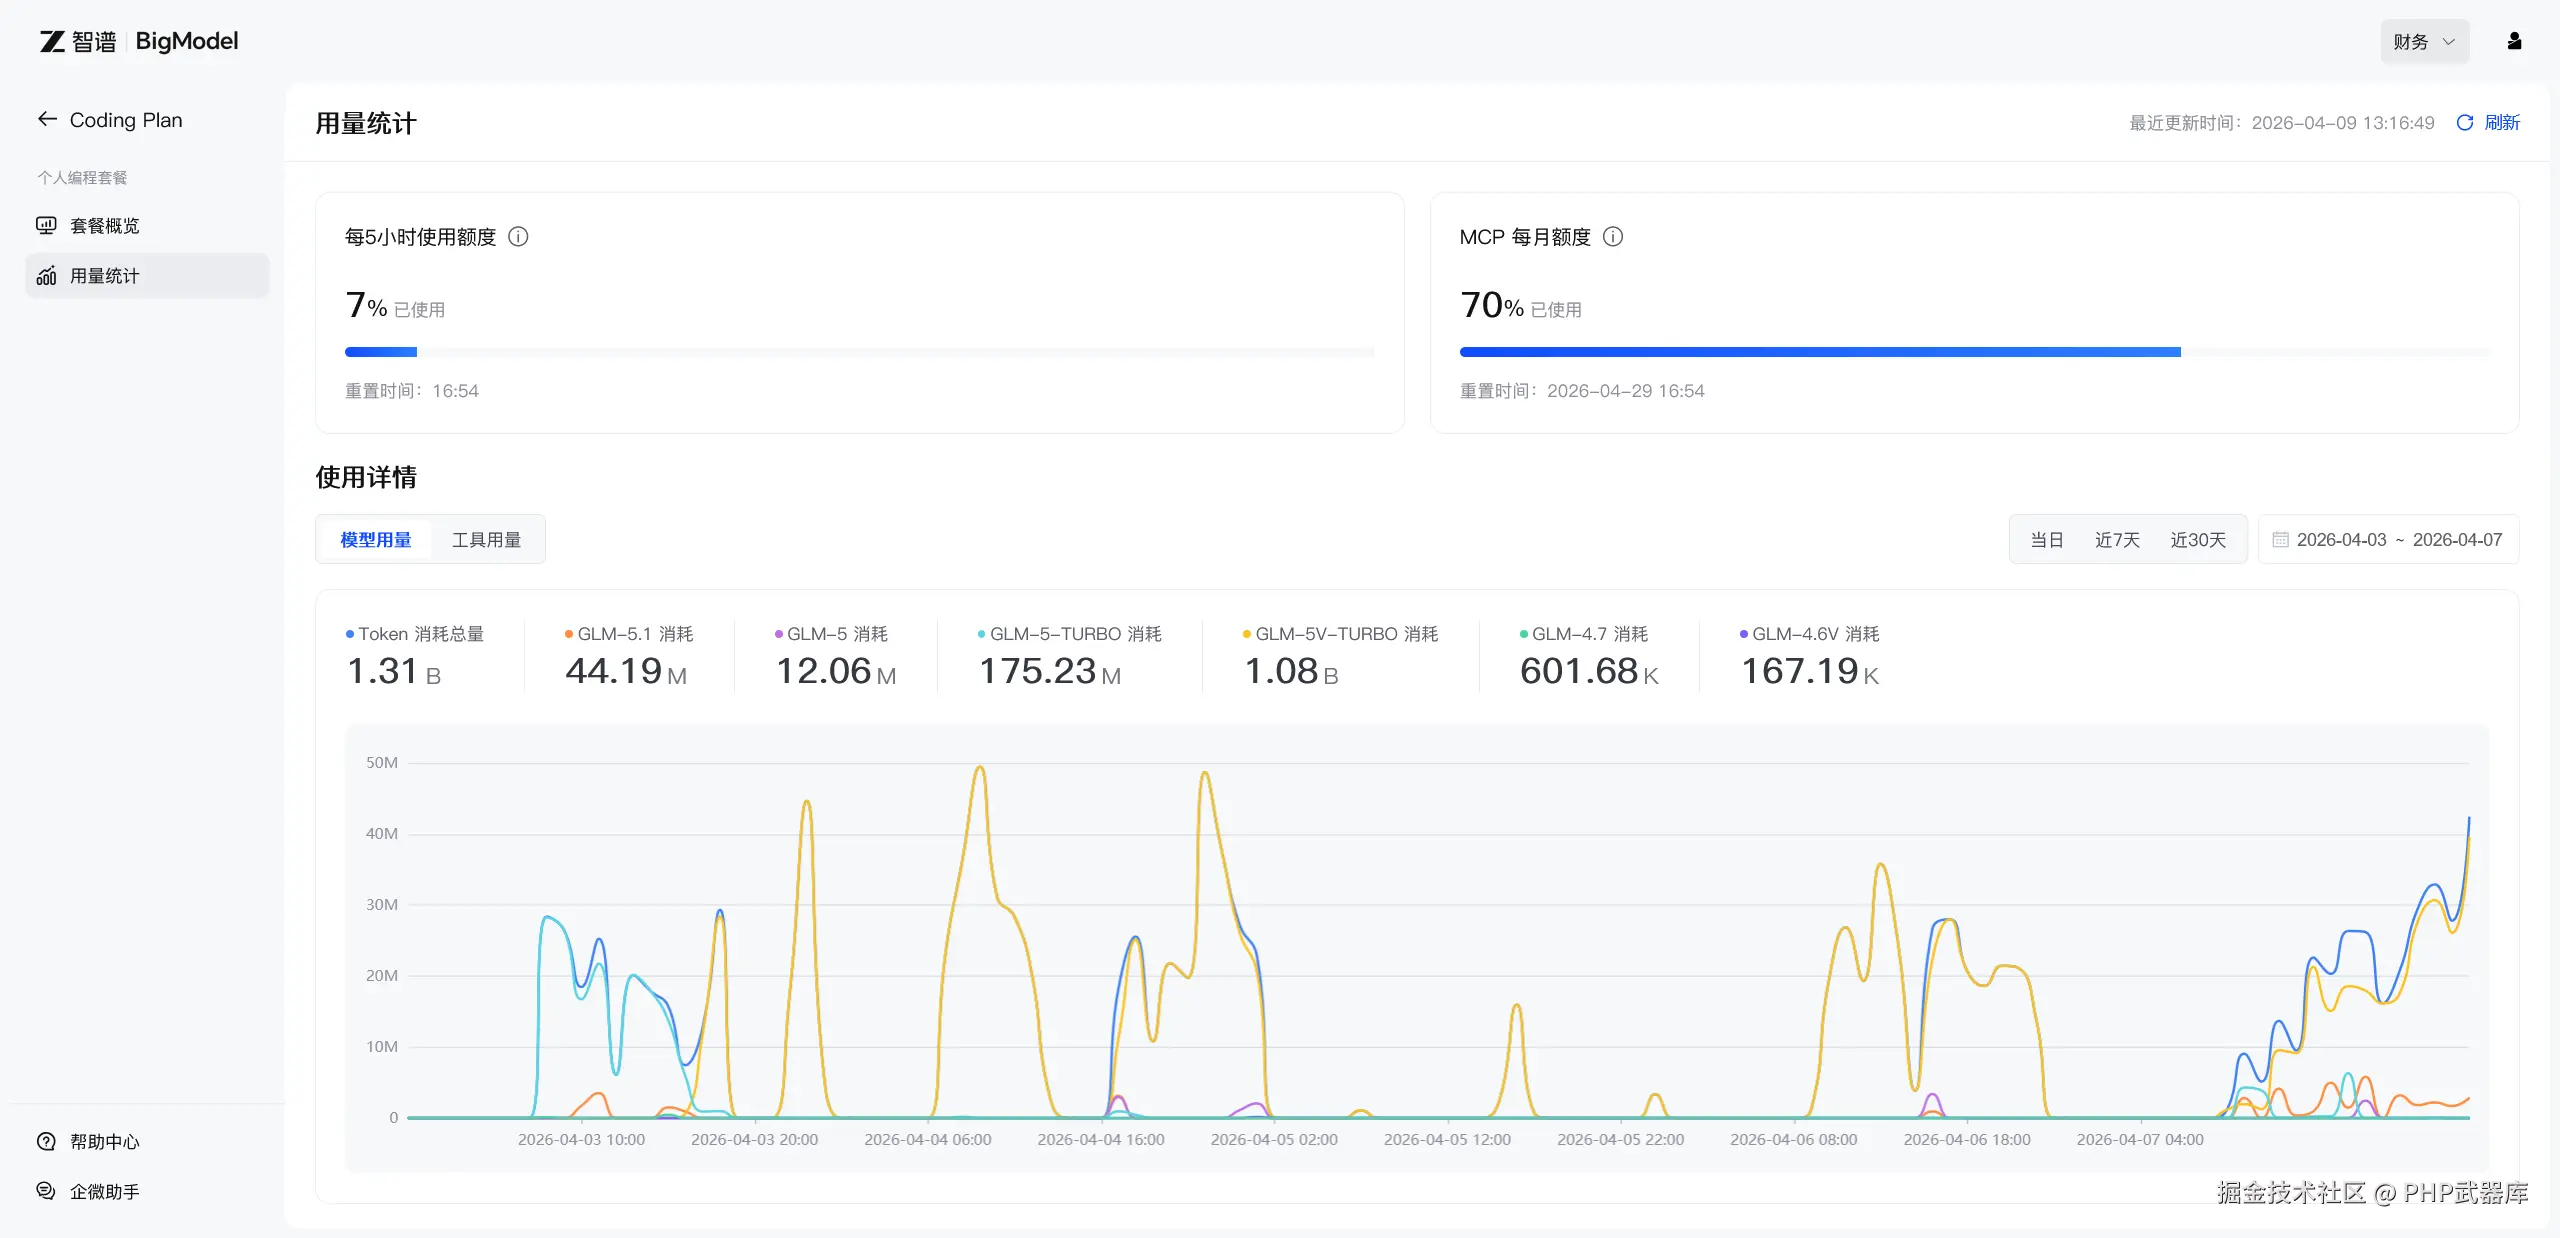Expand the 财务 dropdown menu

click(2424, 42)
